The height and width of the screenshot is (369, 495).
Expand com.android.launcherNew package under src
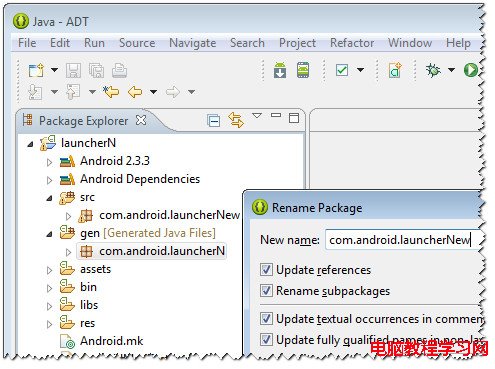coord(68,216)
